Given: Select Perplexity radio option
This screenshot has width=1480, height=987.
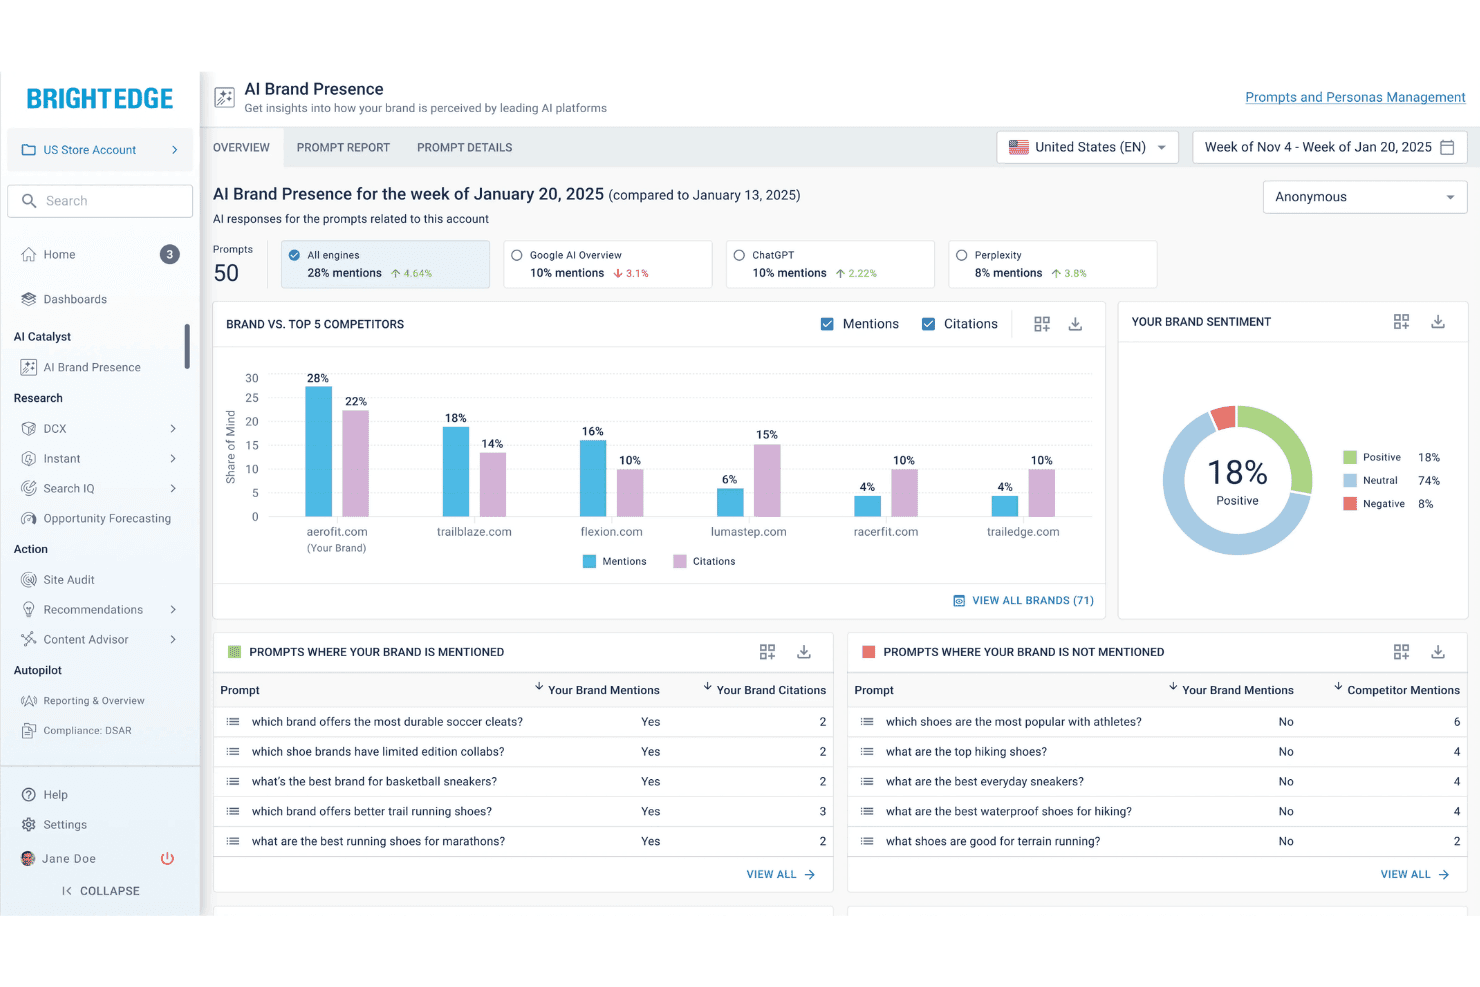Looking at the screenshot, I should point(961,255).
